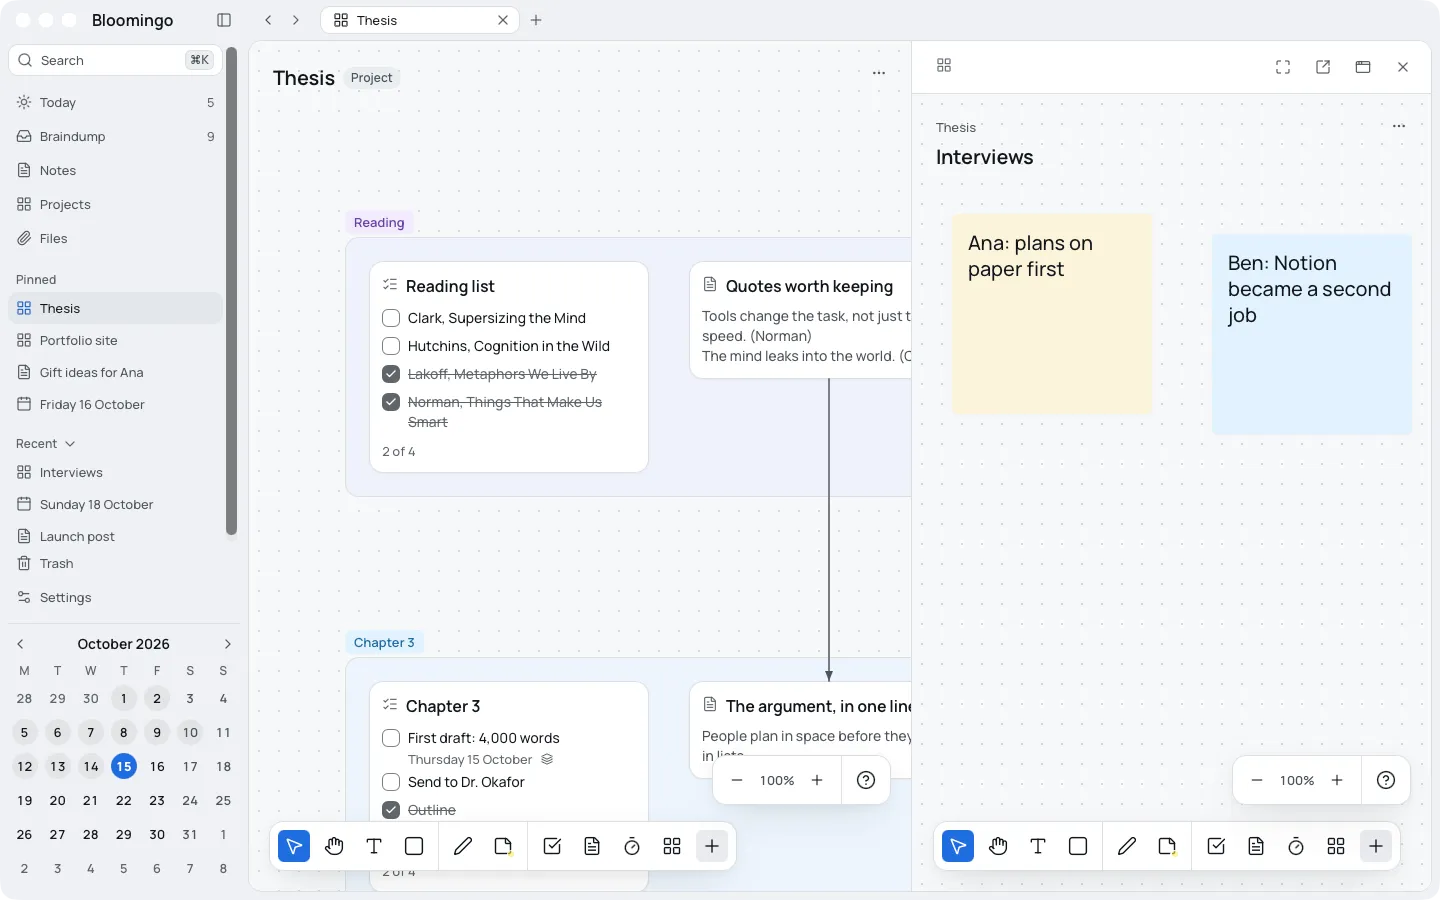Uncheck Norman, Things That Make Us Smart
This screenshot has height=900, width=1440.
pyautogui.click(x=391, y=402)
